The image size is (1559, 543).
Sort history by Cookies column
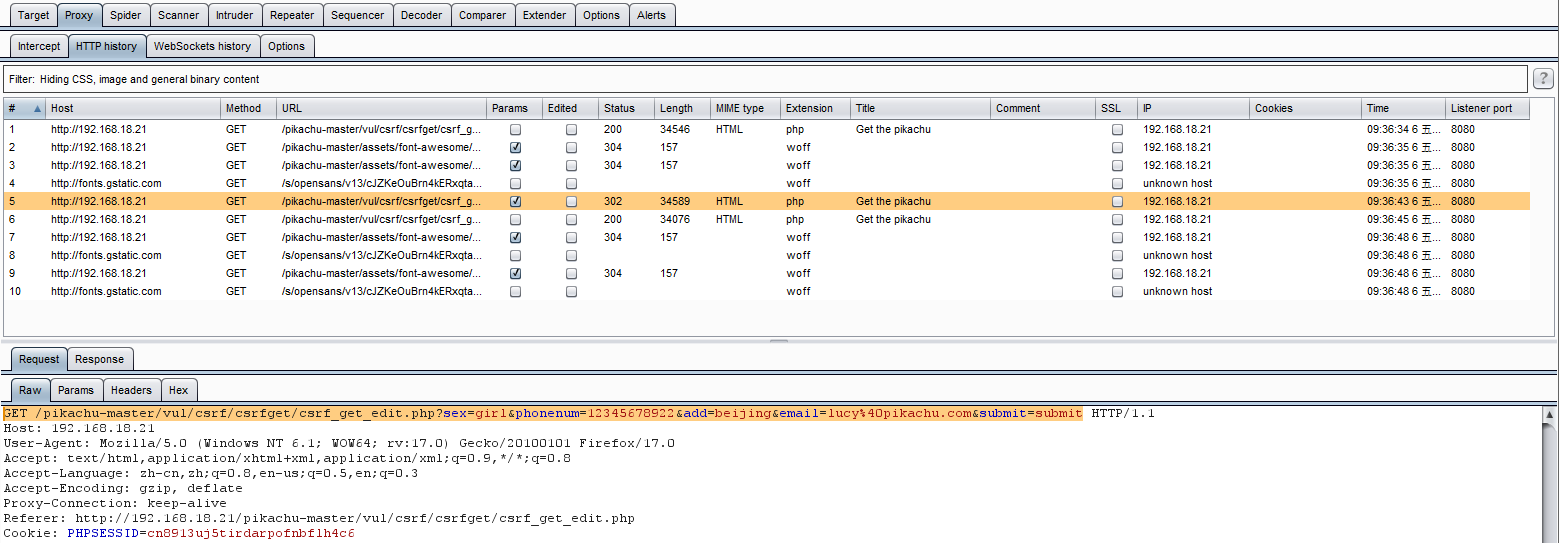1305,108
